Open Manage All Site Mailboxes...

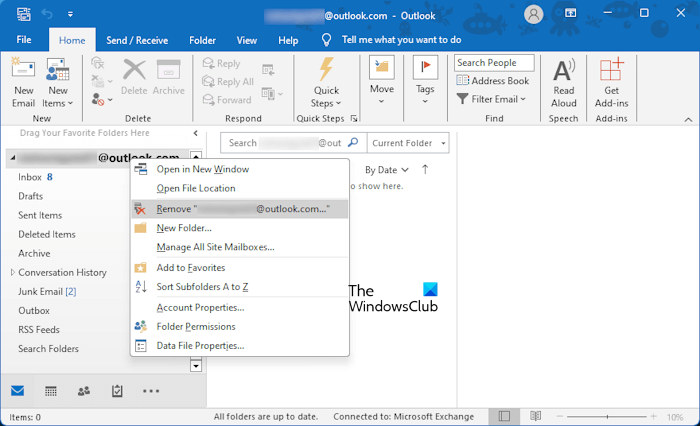click(x=239, y=247)
